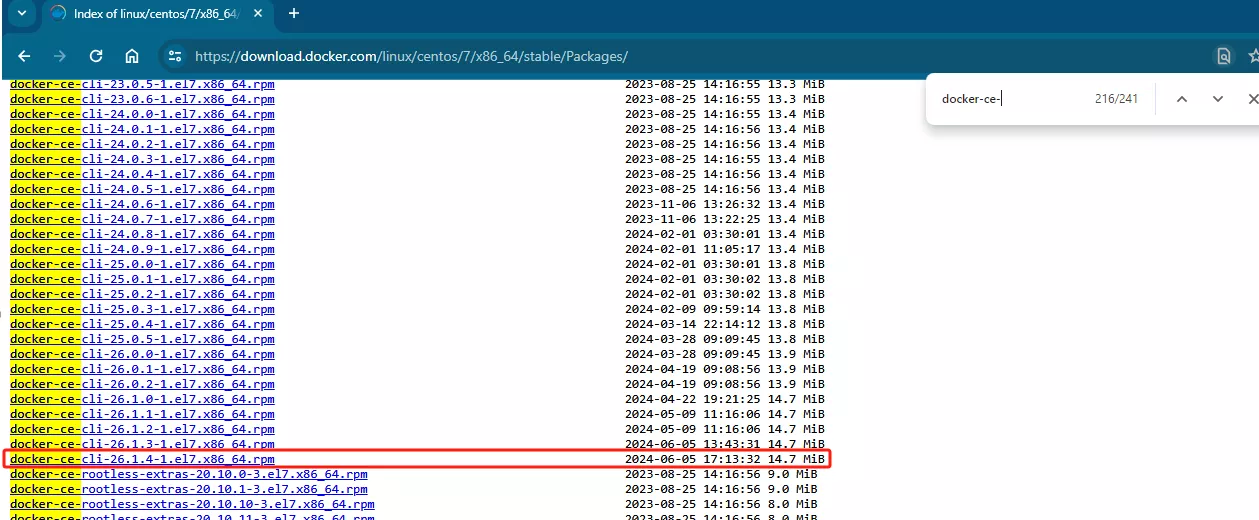Screen dimensions: 1259x520
Task: Open docker-ce-cli-23.0.5-1.el7.x86_64.rpm link
Action: click(x=142, y=84)
